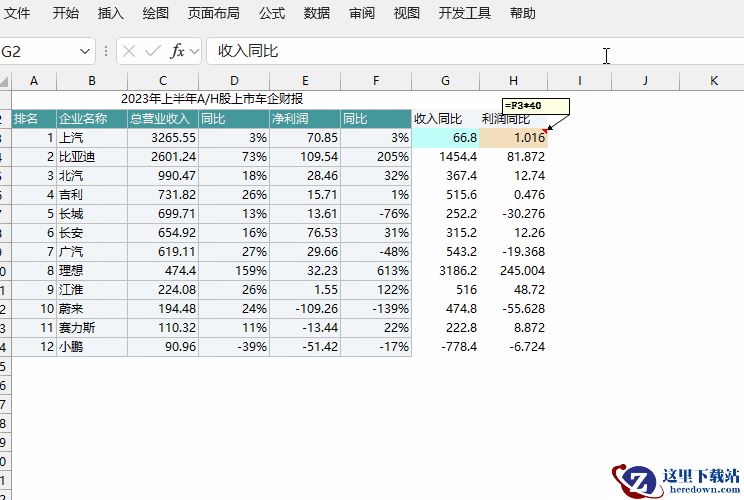Expand the dropdown next to fx
Viewport: 744px width, 500px height.
(194, 51)
